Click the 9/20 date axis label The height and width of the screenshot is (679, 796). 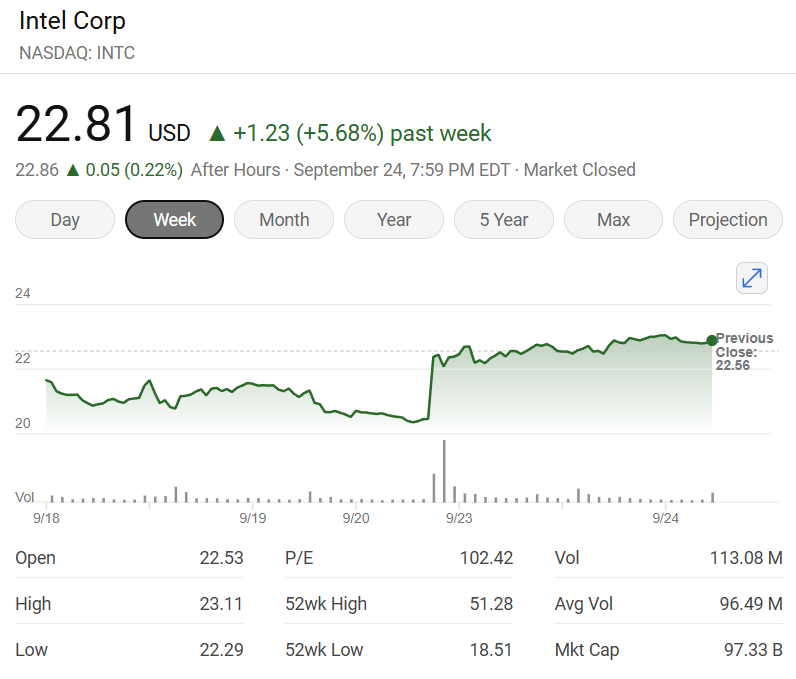356,518
